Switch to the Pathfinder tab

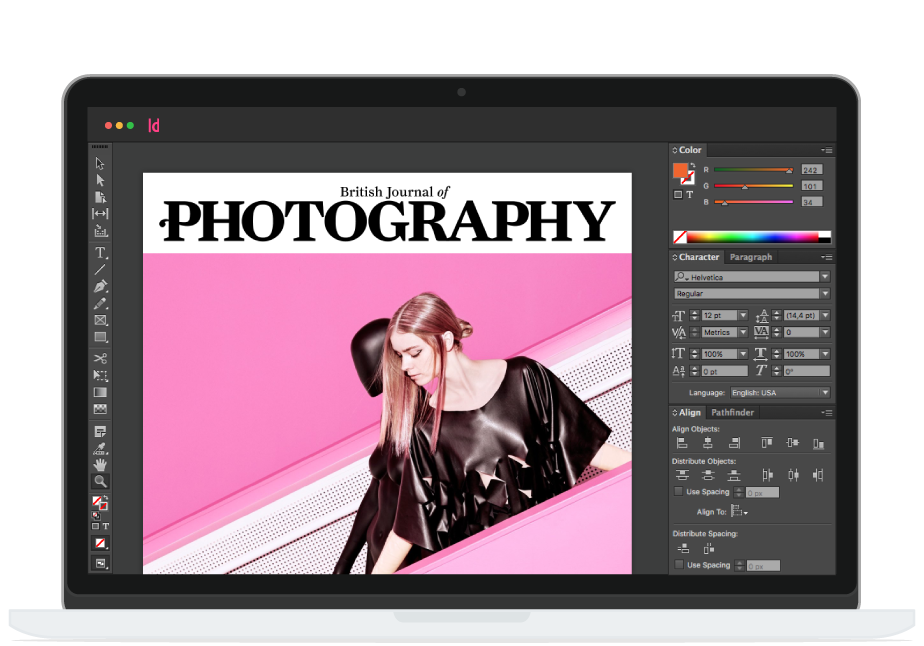[x=732, y=413]
